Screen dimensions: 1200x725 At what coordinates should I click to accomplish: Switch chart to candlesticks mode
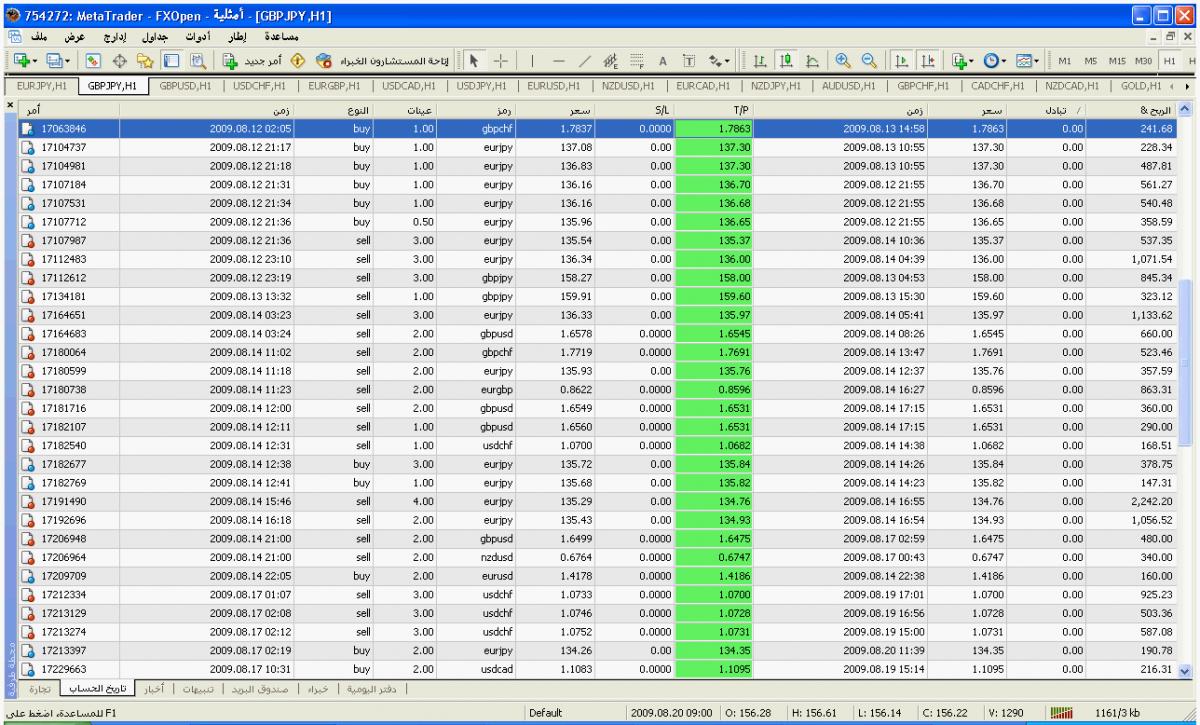pos(784,59)
